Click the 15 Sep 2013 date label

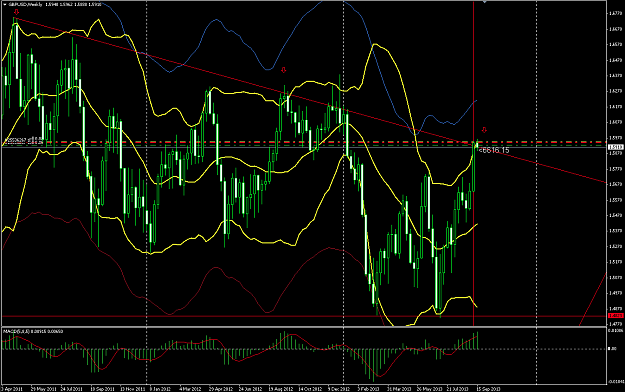click(489, 388)
